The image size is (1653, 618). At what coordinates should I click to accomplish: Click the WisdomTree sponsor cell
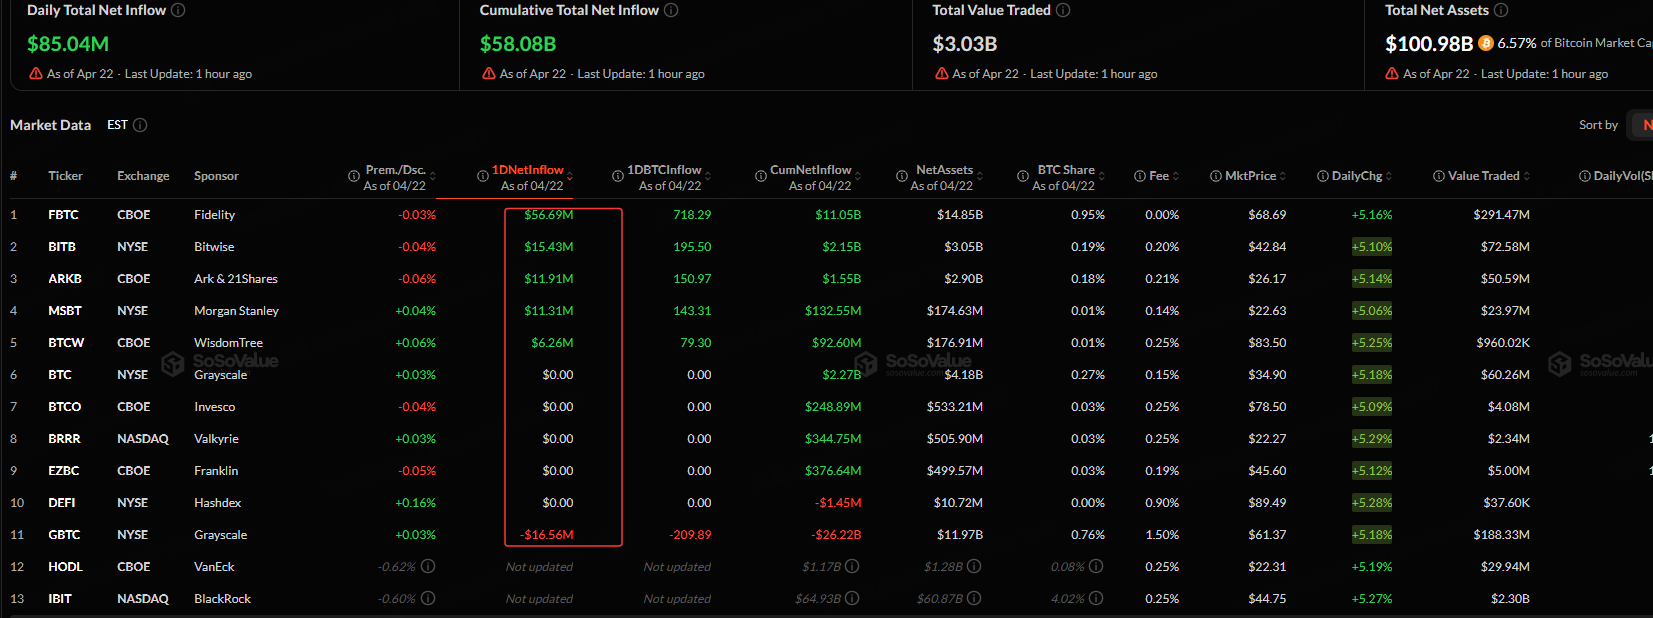point(228,343)
